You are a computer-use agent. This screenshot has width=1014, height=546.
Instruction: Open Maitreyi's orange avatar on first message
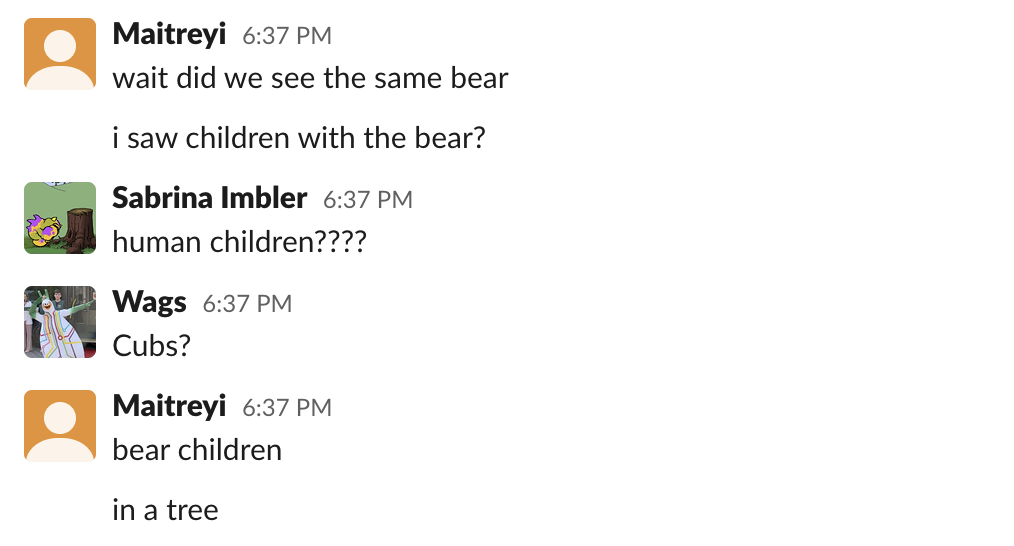(60, 54)
